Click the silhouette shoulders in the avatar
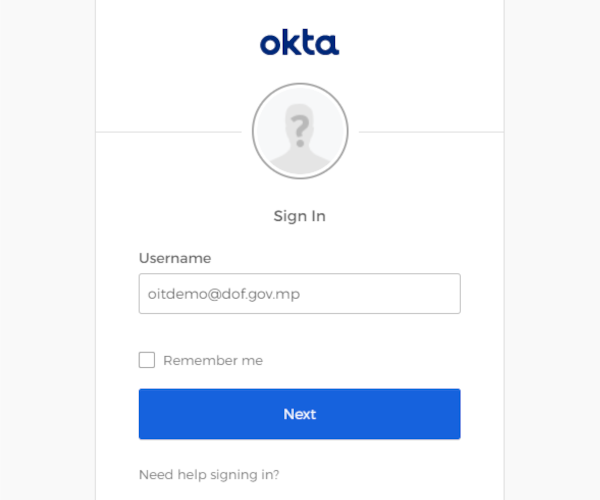The image size is (600, 500). tap(300, 163)
